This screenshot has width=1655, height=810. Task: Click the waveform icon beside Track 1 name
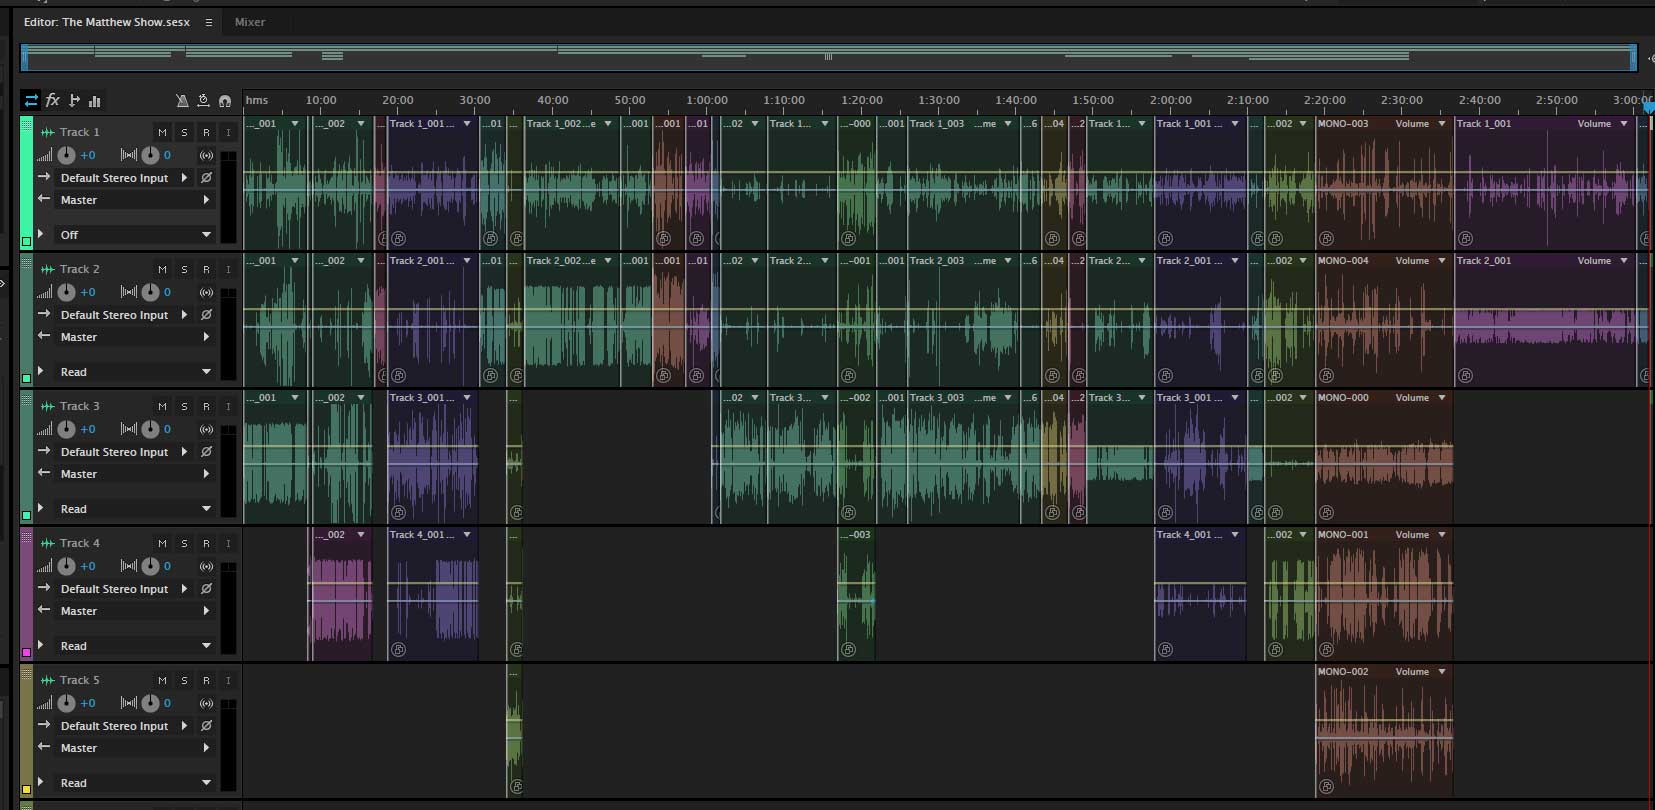(x=47, y=132)
